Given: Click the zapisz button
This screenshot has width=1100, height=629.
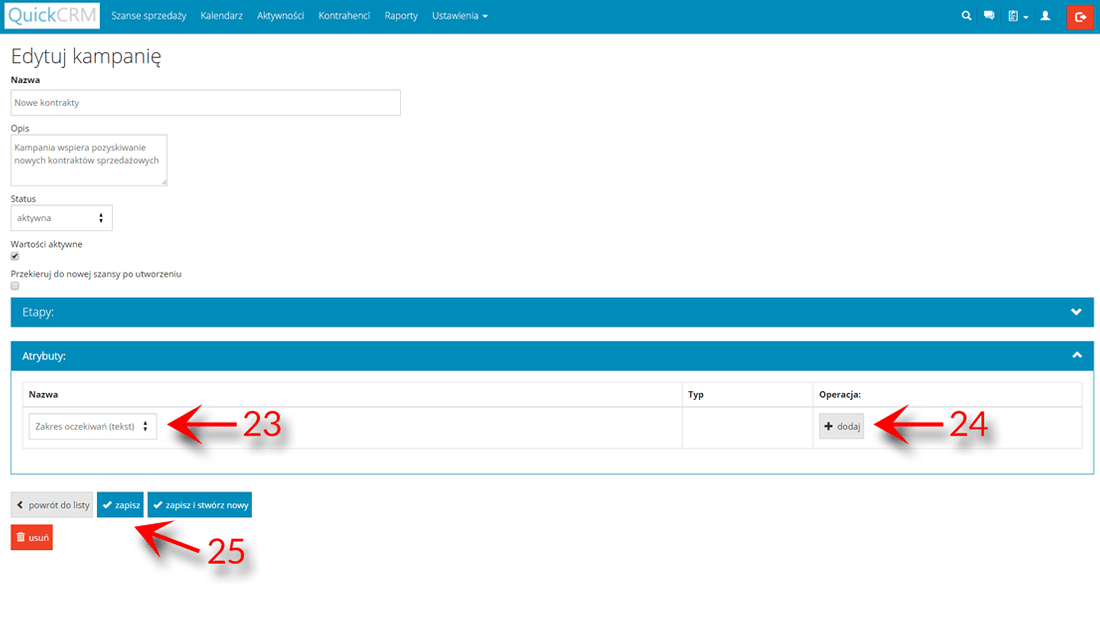Looking at the screenshot, I should pyautogui.click(x=120, y=505).
